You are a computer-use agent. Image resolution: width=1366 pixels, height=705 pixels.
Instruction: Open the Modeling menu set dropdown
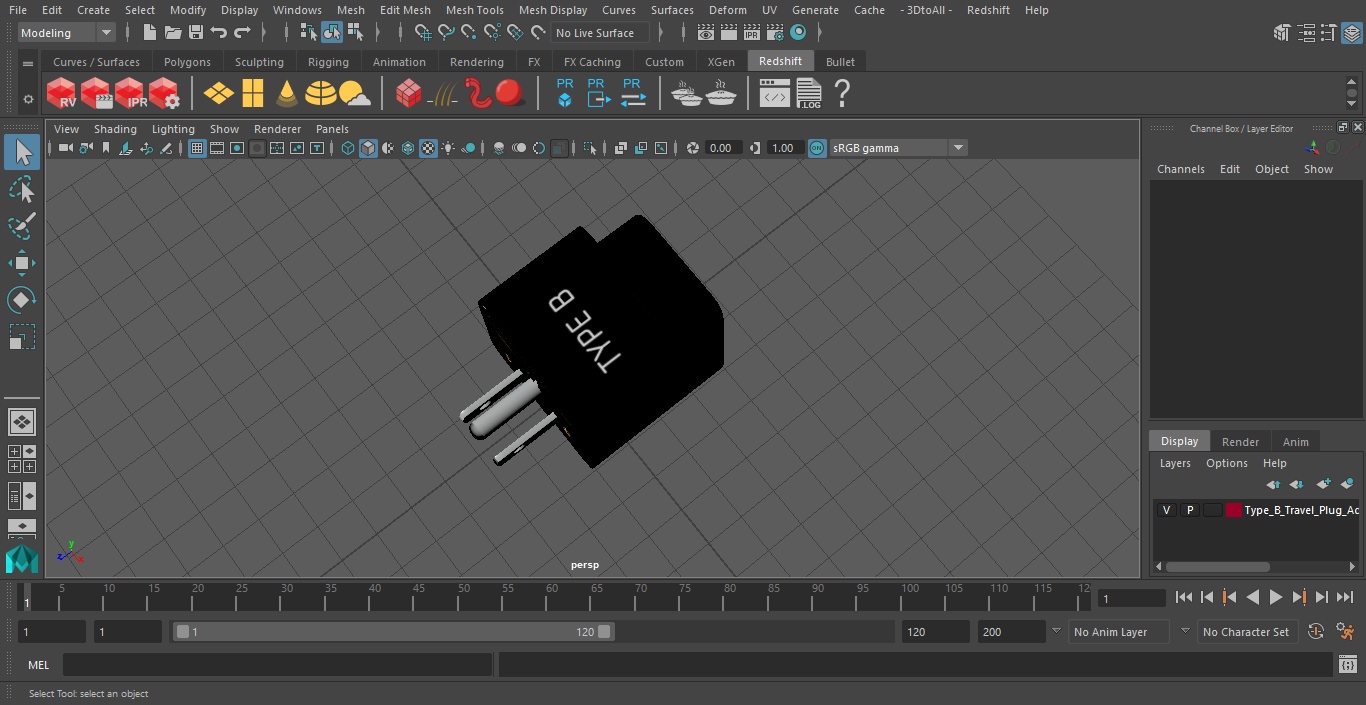pos(67,33)
